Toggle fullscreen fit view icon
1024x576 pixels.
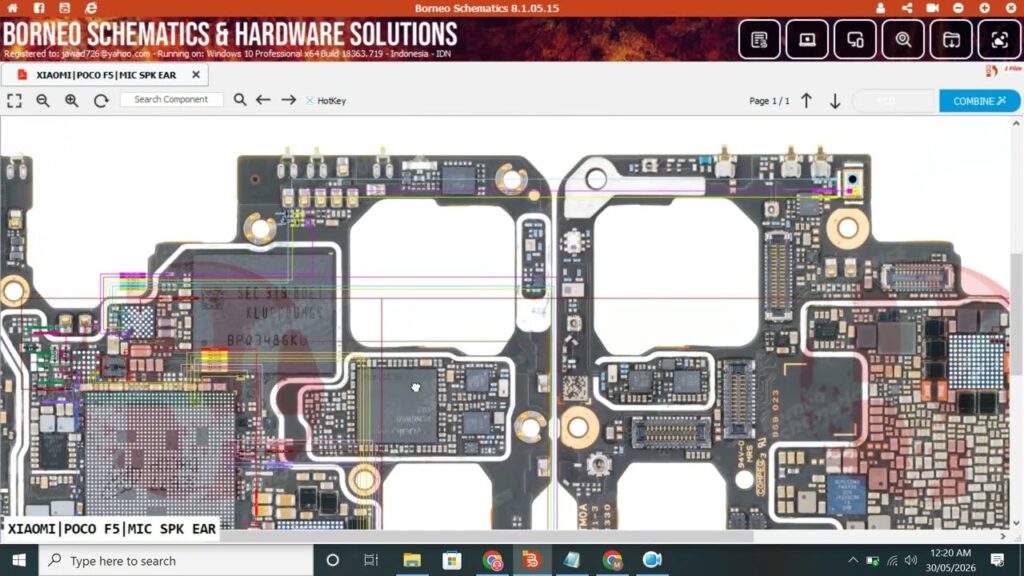coord(14,101)
